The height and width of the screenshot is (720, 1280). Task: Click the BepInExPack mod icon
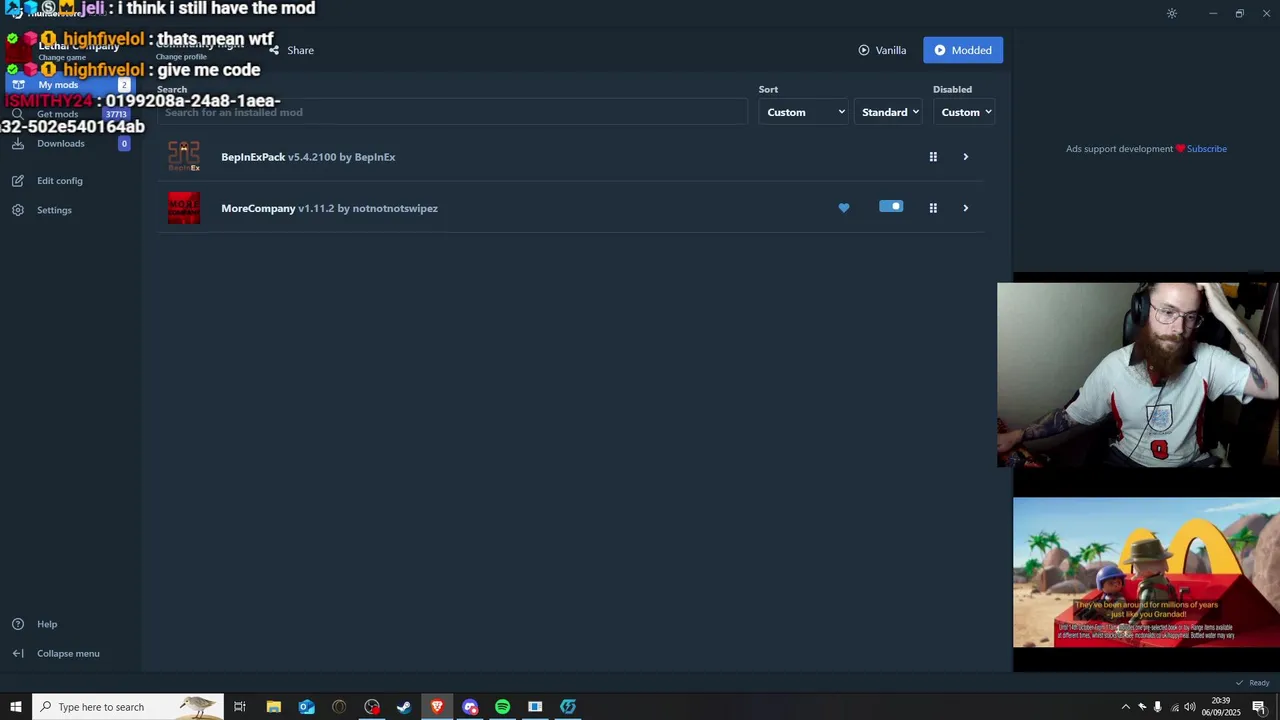184,156
